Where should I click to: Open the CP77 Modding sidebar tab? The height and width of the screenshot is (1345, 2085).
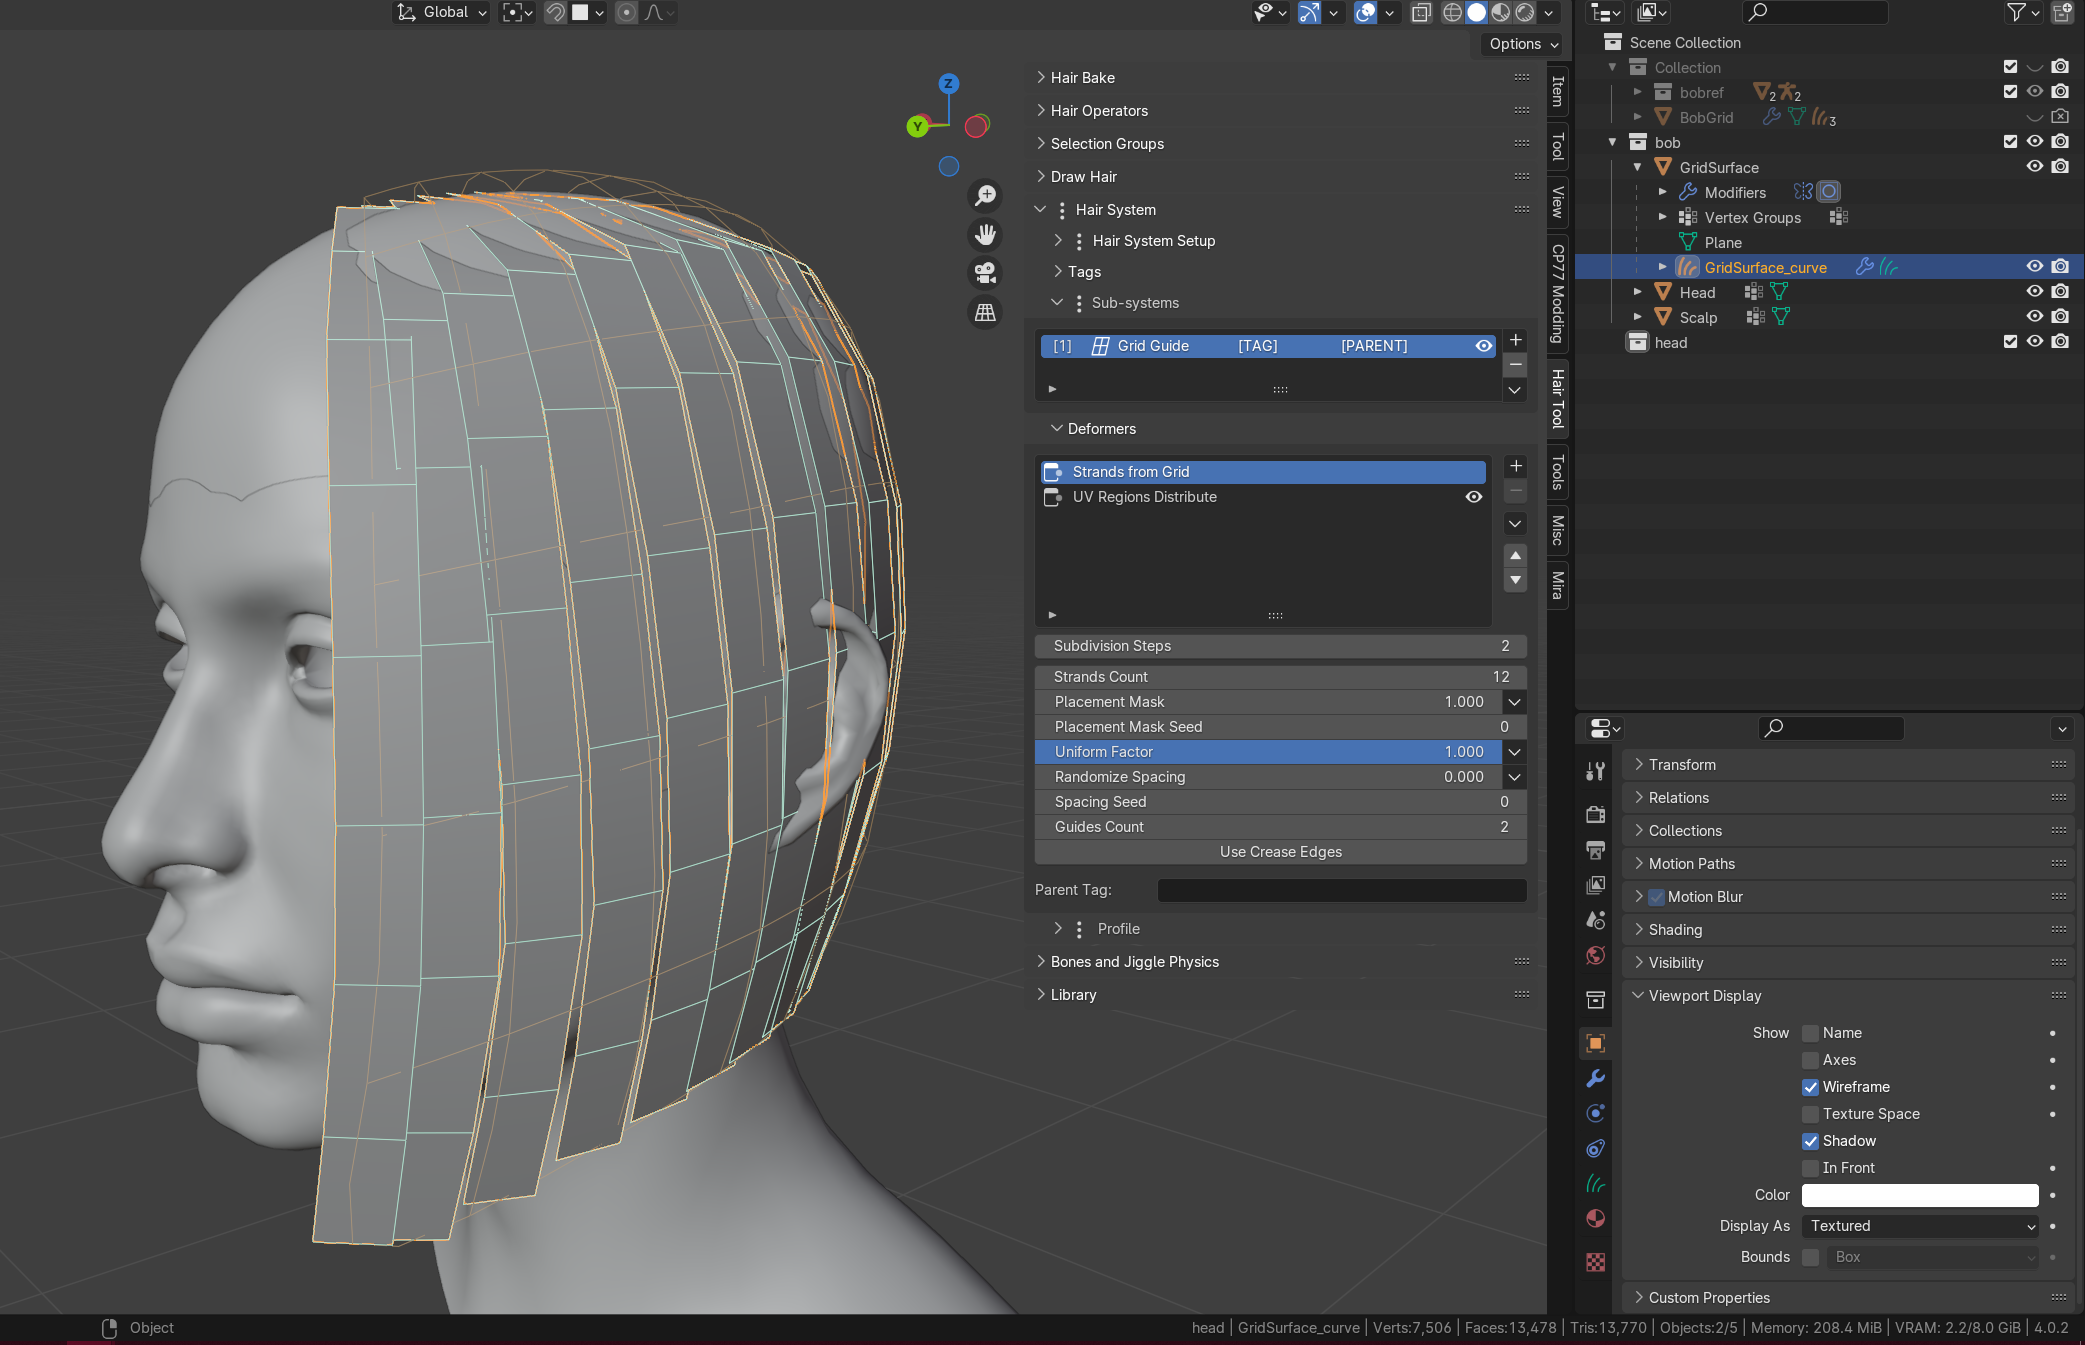[x=1557, y=293]
